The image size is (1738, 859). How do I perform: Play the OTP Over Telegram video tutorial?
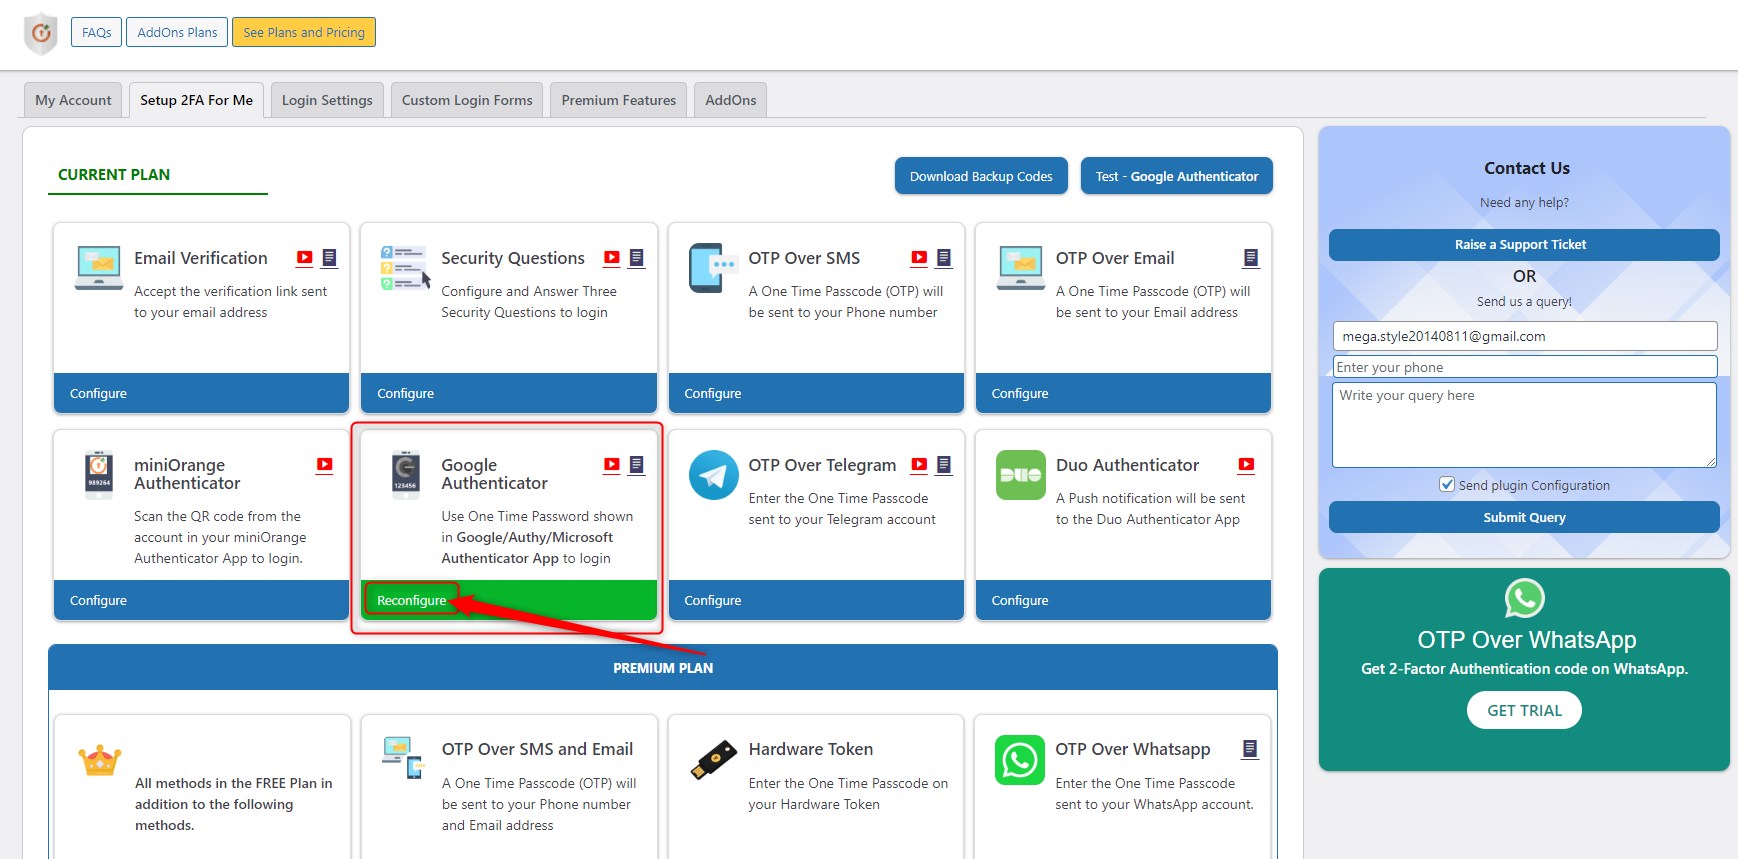[x=919, y=464]
